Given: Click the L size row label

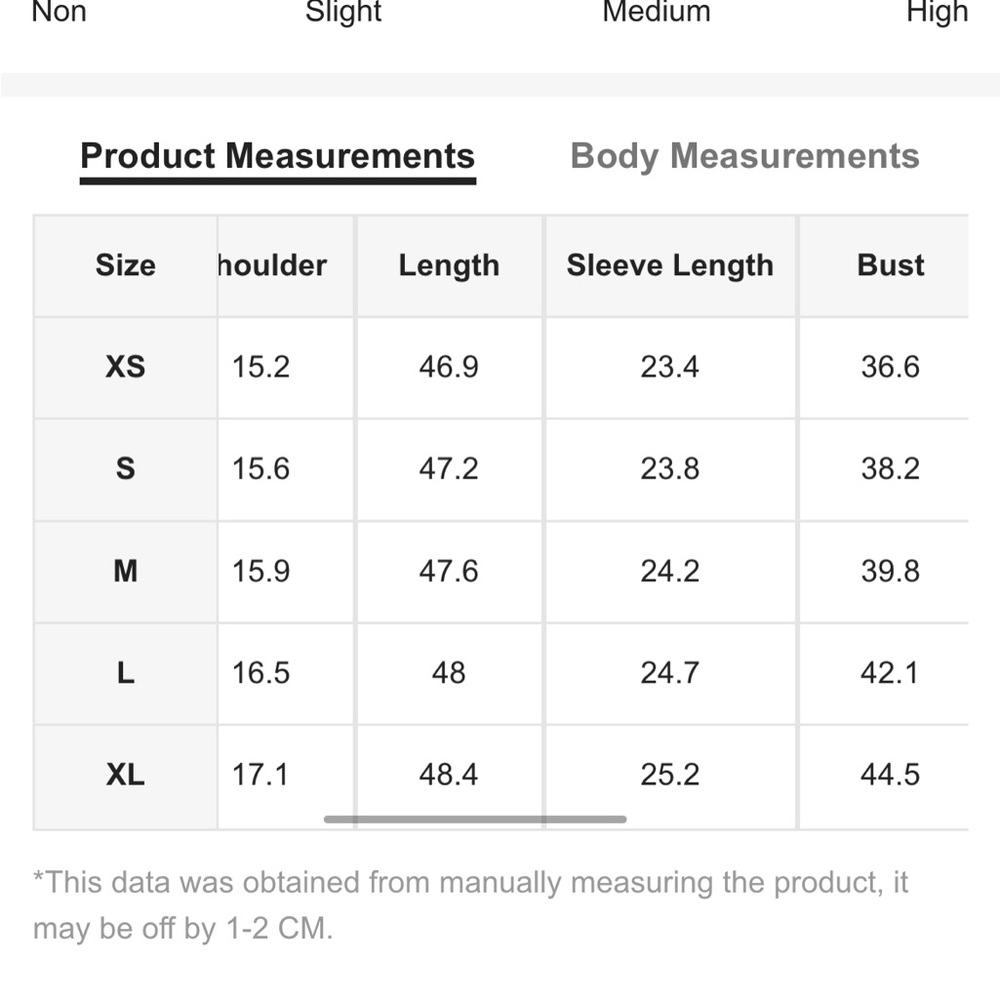Looking at the screenshot, I should pyautogui.click(x=125, y=673).
